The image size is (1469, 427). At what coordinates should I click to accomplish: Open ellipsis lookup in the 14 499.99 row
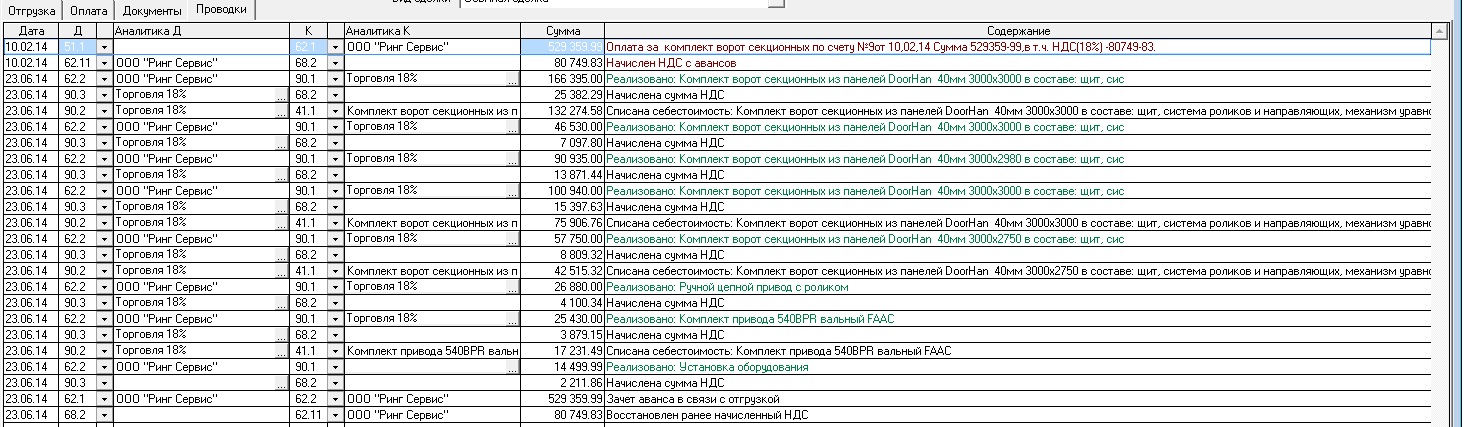coord(512,367)
